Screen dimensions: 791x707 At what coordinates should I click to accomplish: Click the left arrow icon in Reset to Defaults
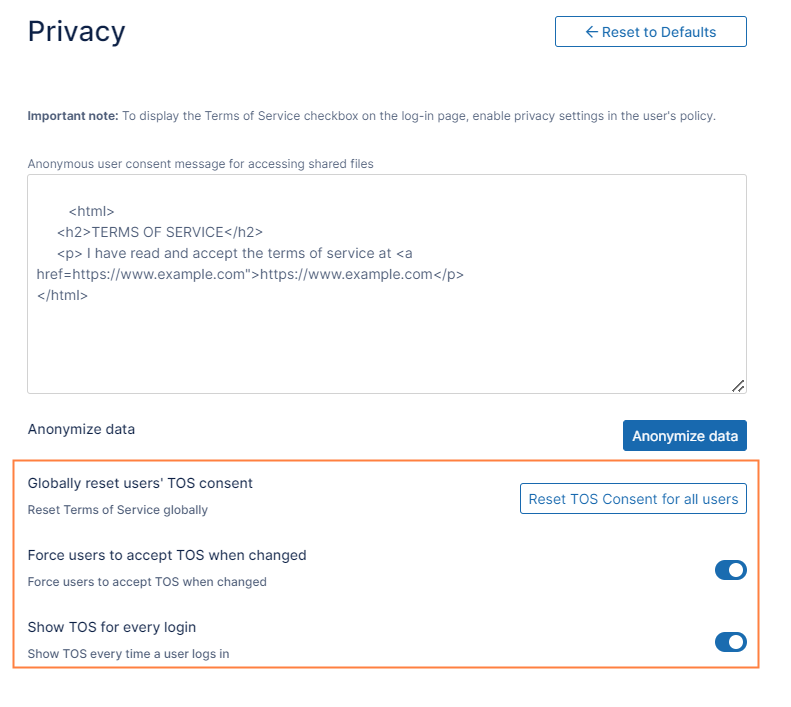click(591, 32)
